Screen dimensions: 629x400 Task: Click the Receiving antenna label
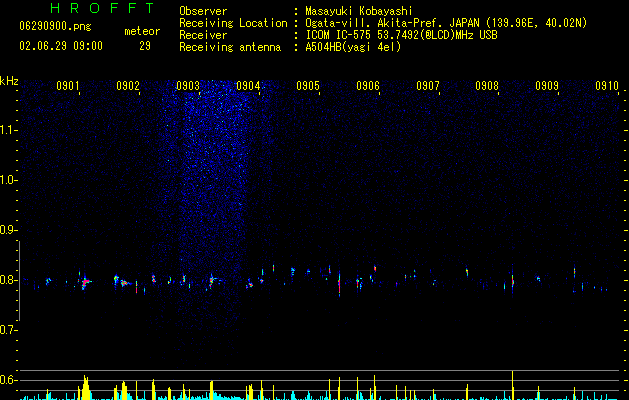pos(230,47)
